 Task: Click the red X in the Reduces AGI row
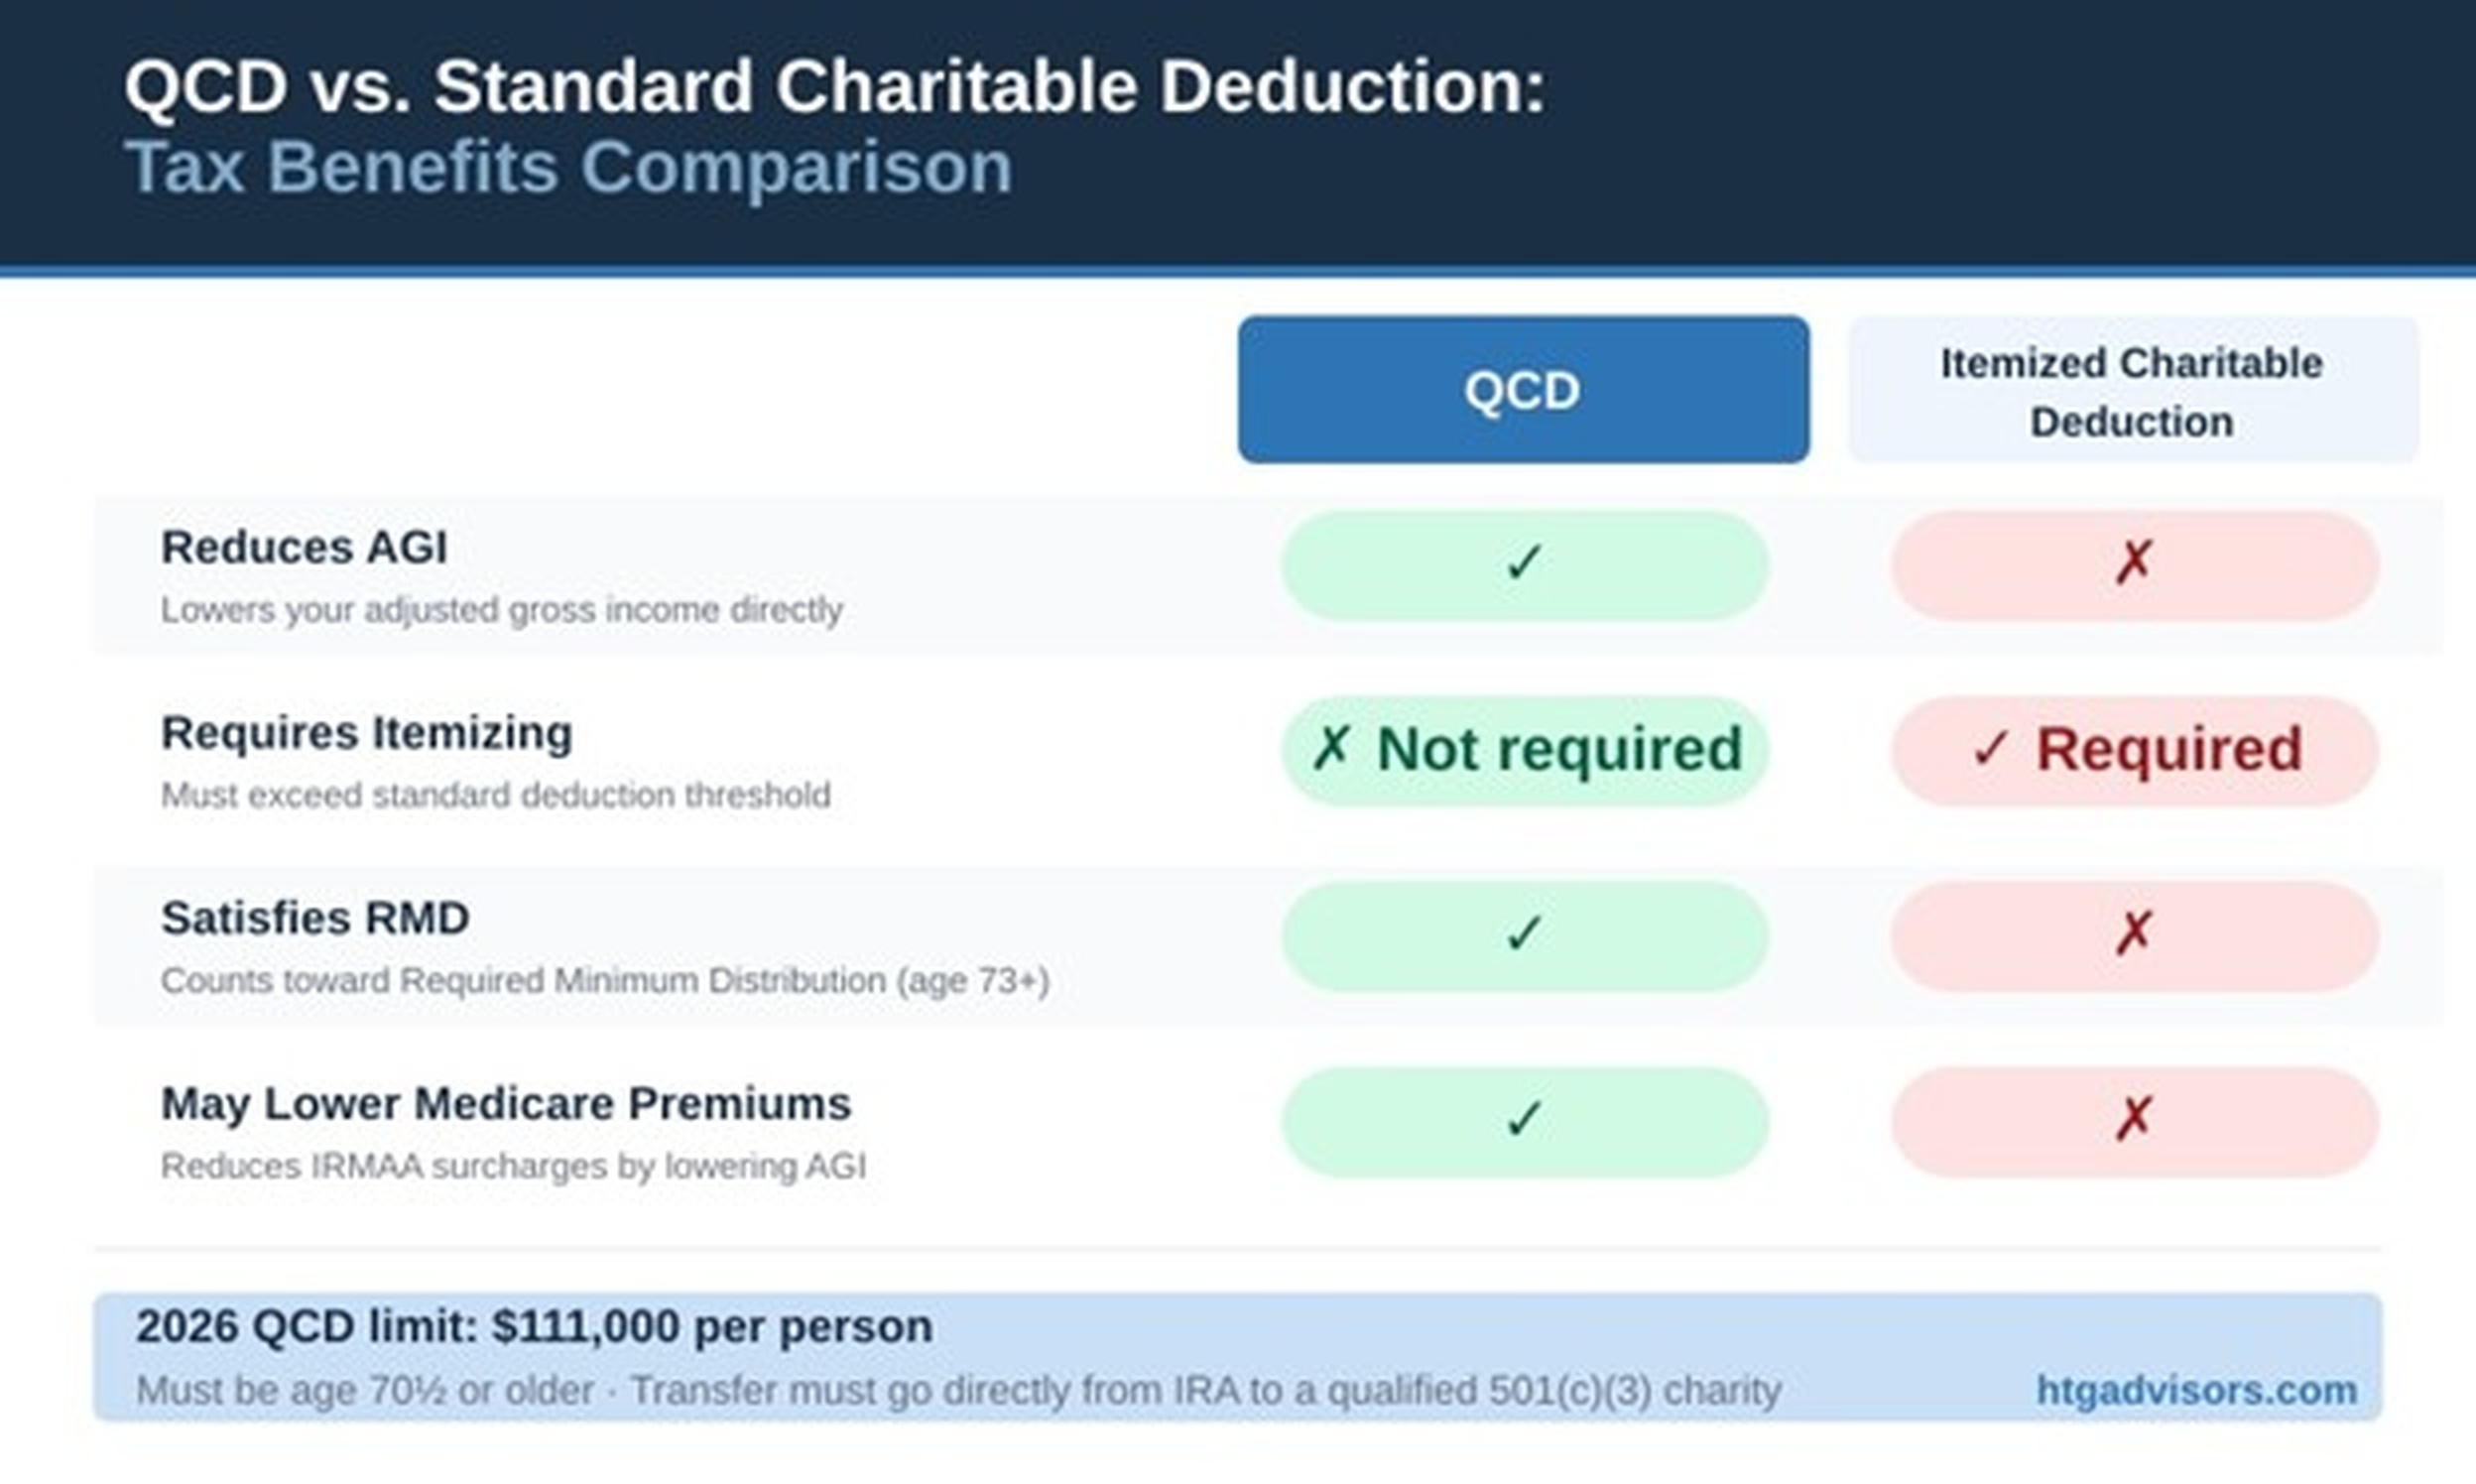click(x=2133, y=563)
